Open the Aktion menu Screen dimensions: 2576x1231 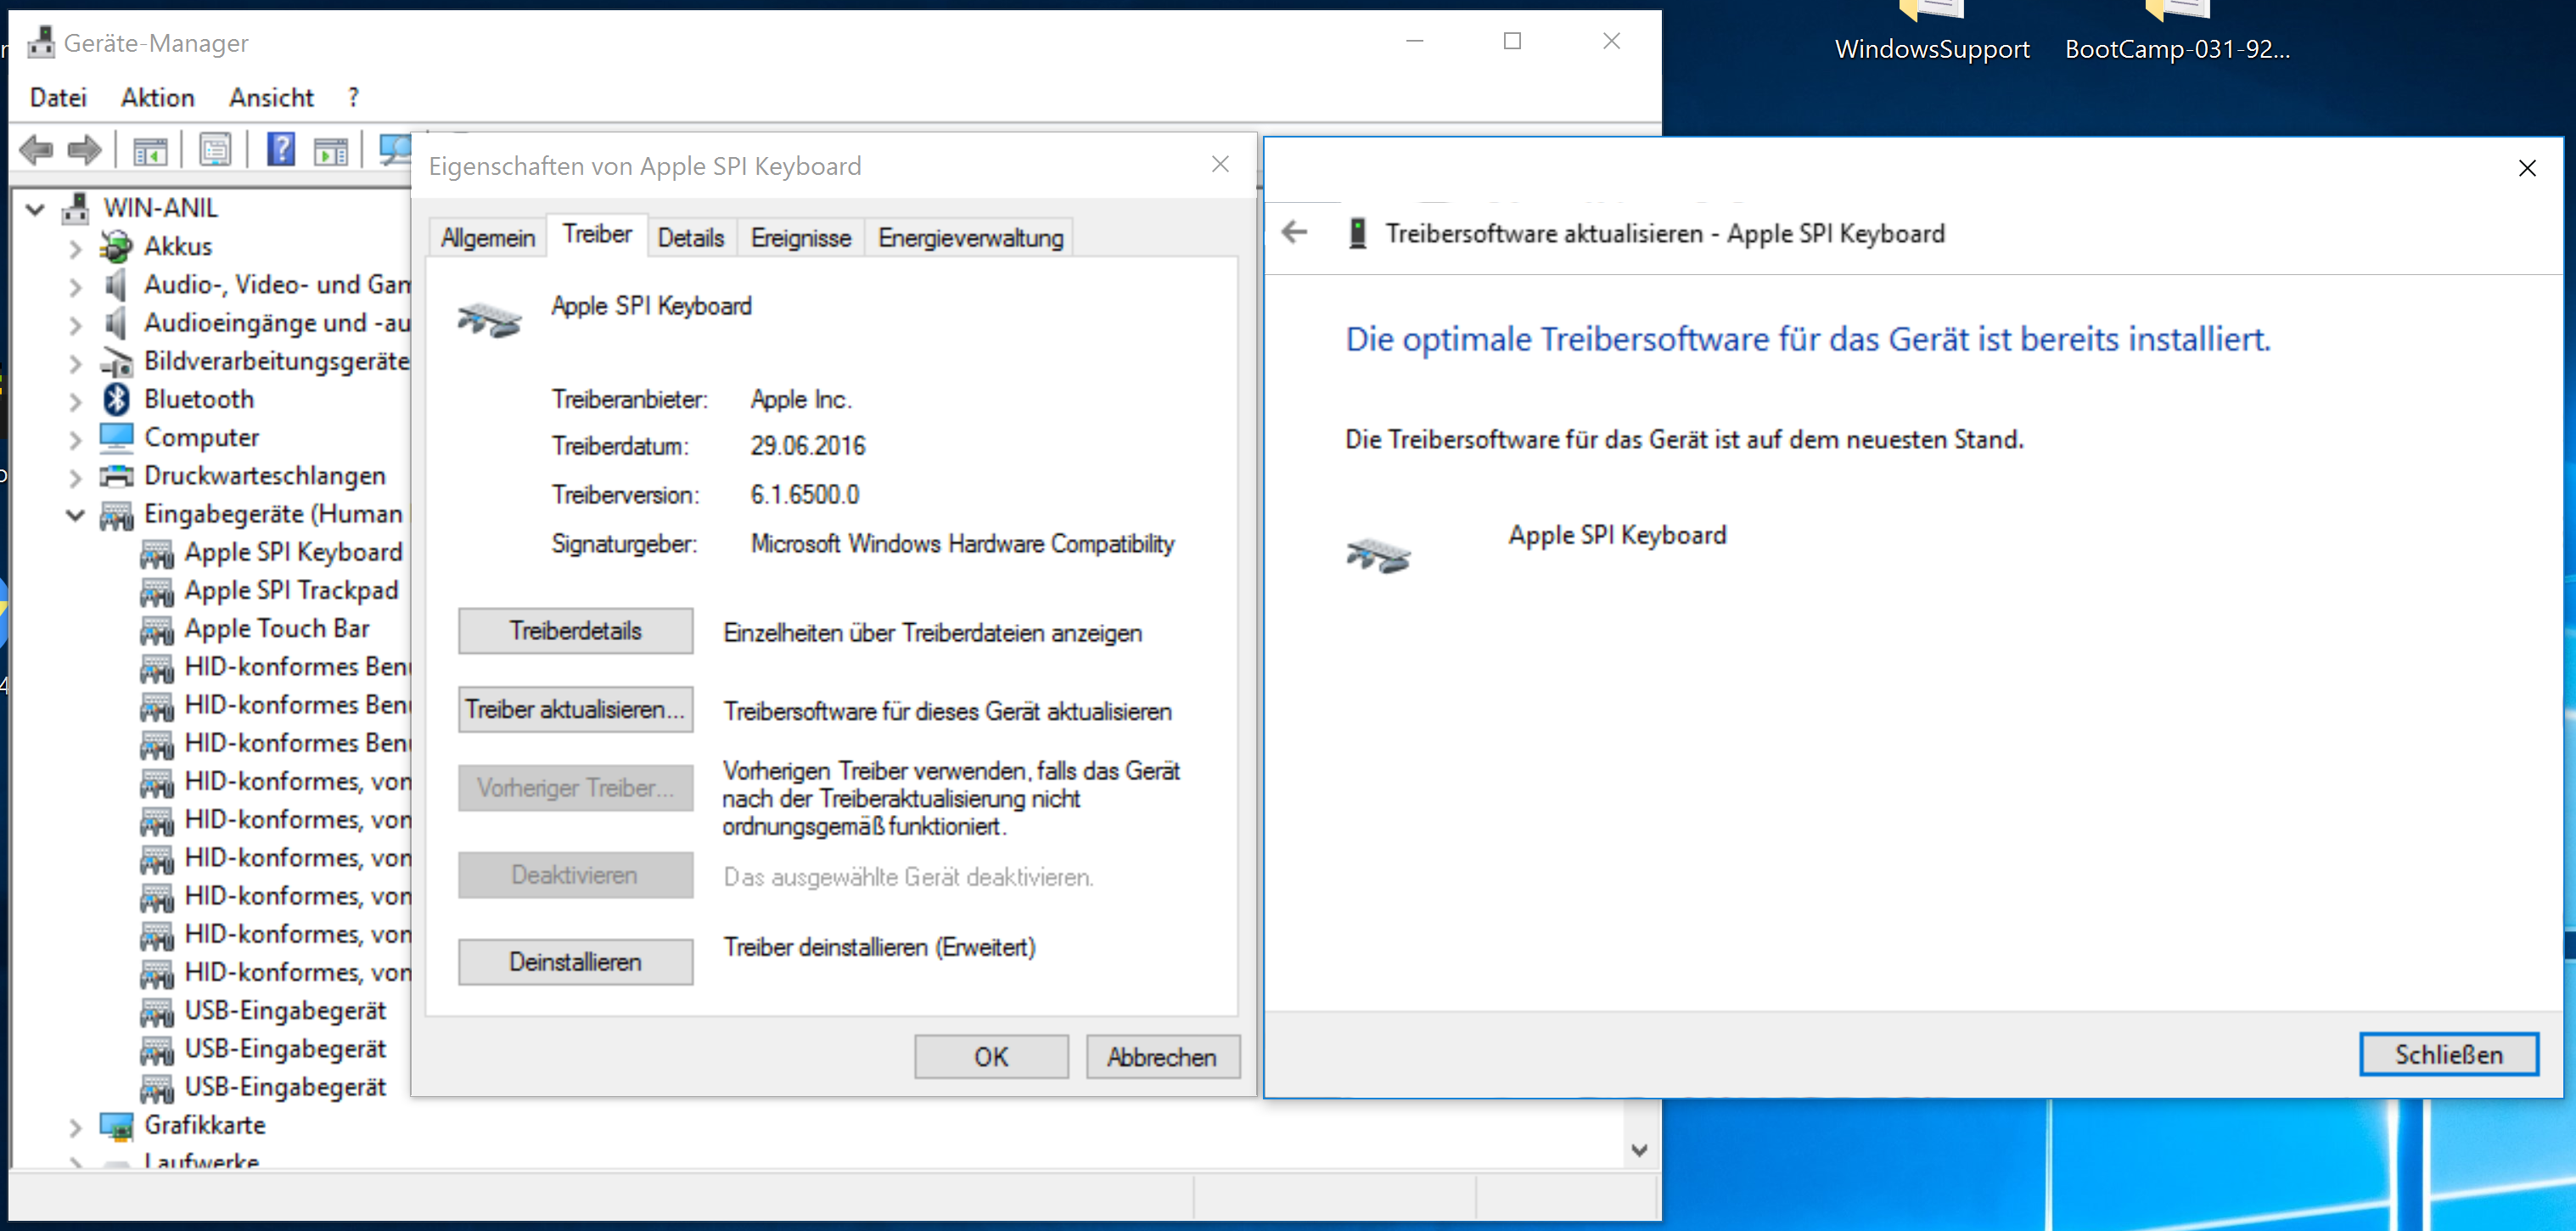[x=157, y=97]
